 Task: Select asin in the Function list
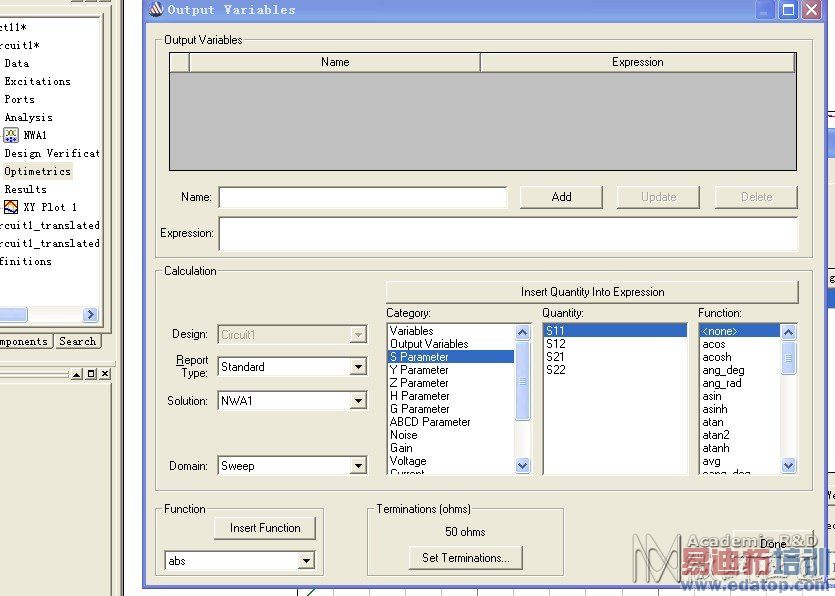[x=739, y=396]
